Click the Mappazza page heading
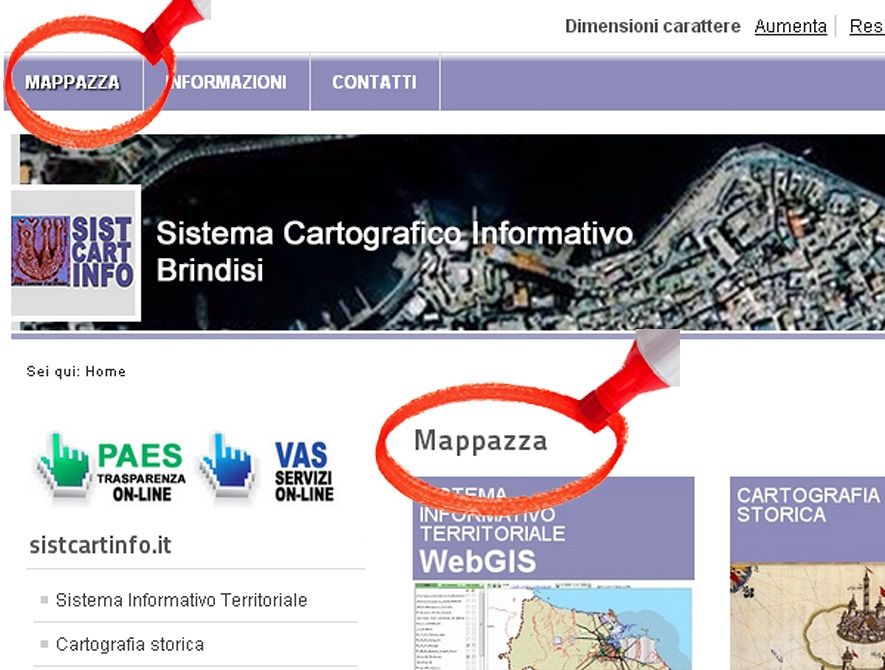Screen dimensions: 885x670 (480, 441)
